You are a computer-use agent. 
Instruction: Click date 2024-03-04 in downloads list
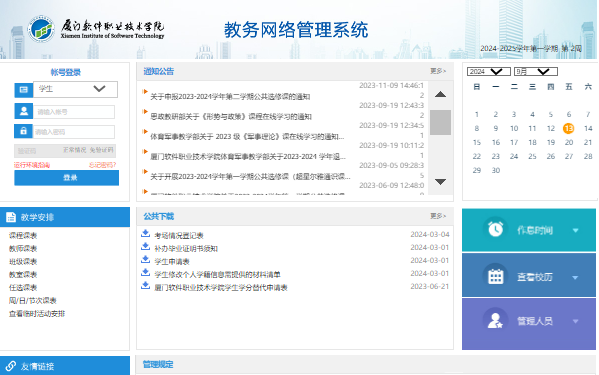pos(430,234)
